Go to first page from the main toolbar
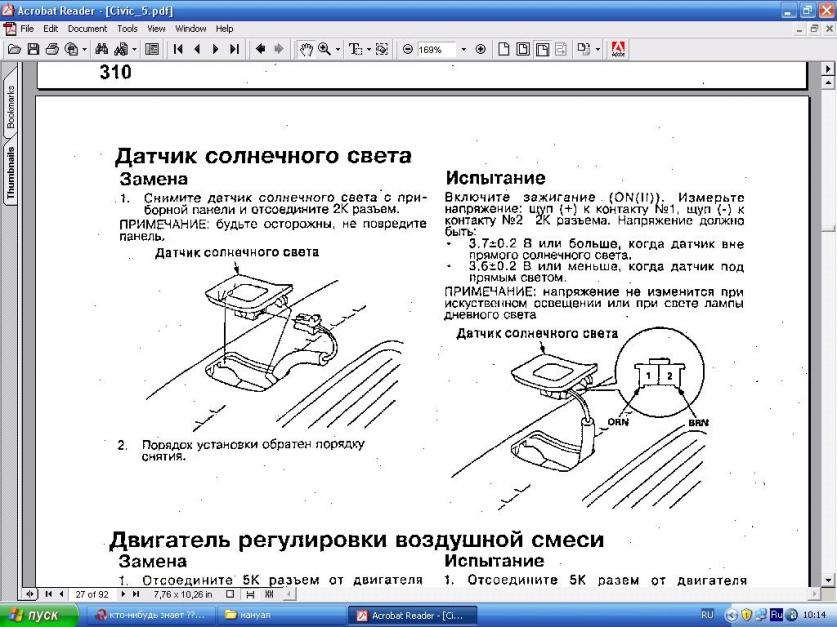Screen dimensions: 837x627 pos(178,50)
